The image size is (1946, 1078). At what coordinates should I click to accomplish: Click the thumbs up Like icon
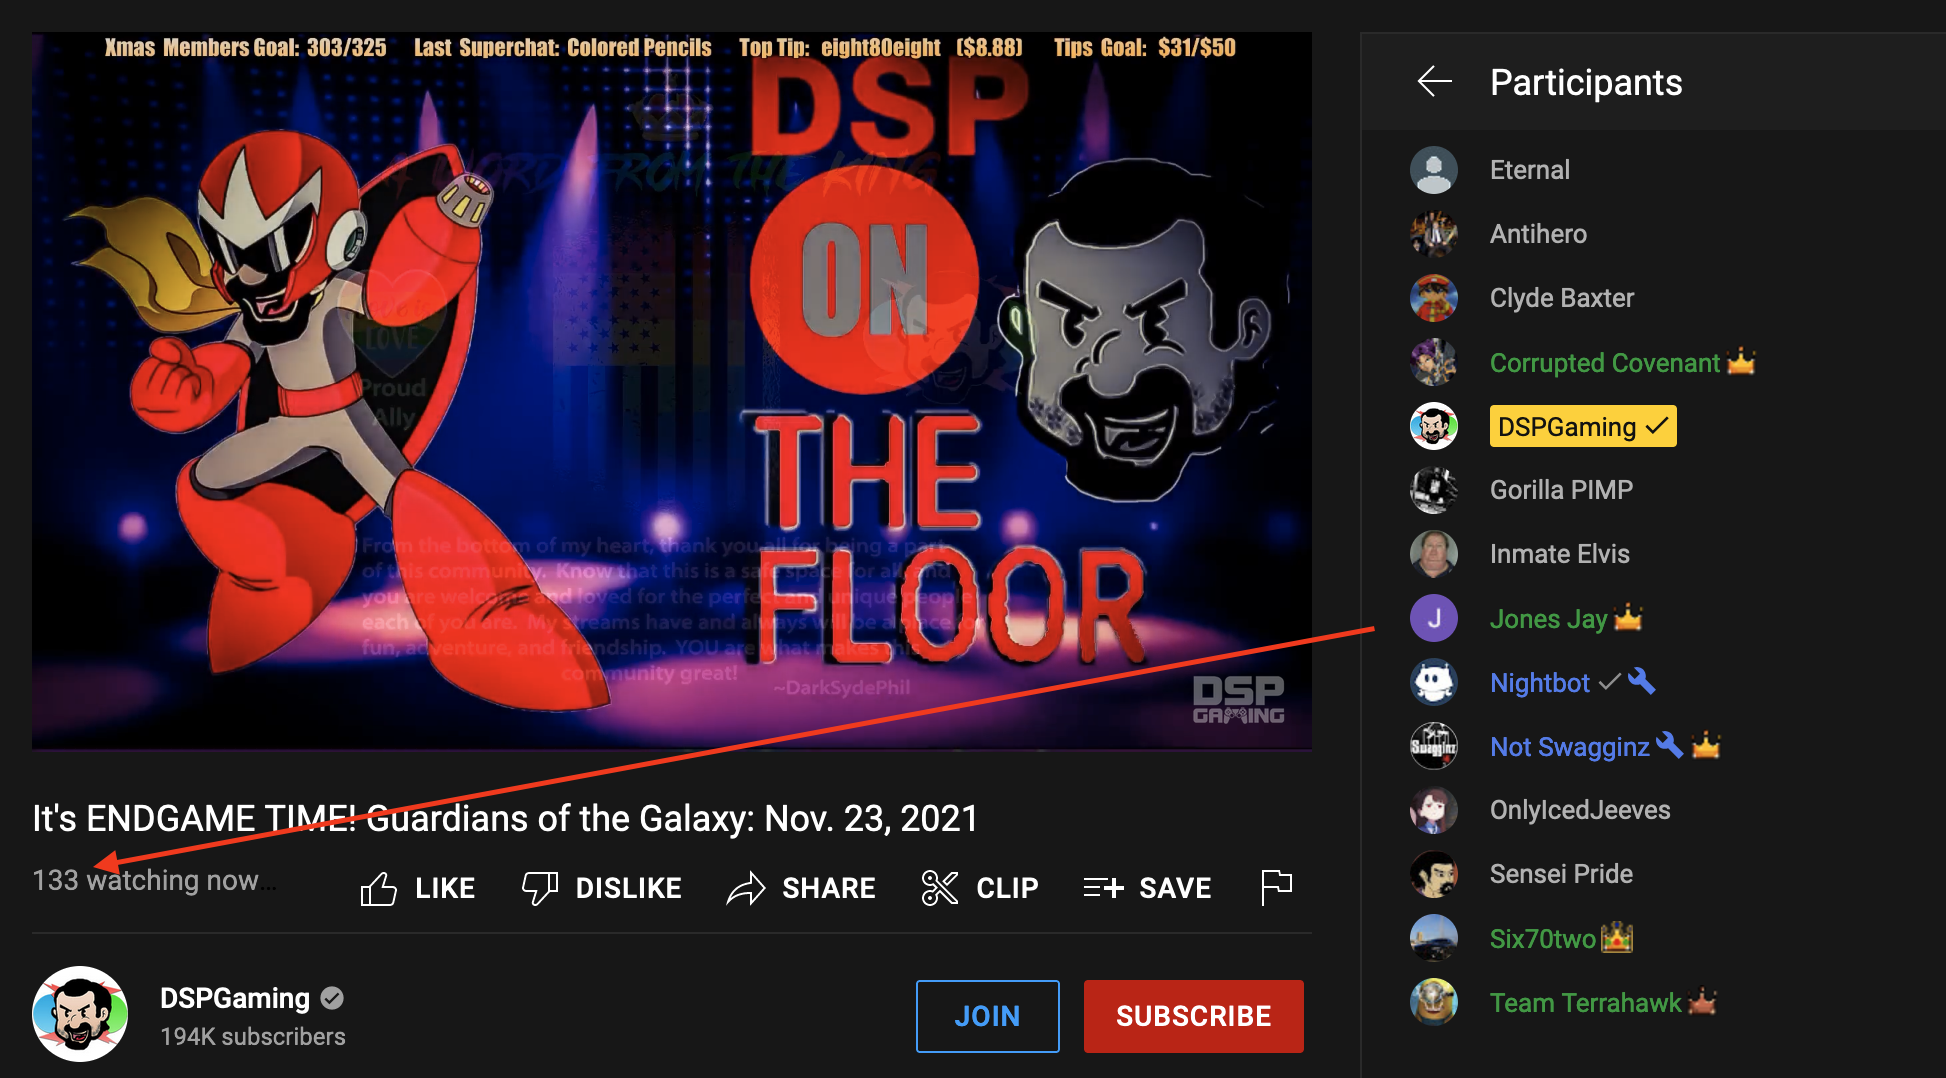(379, 888)
